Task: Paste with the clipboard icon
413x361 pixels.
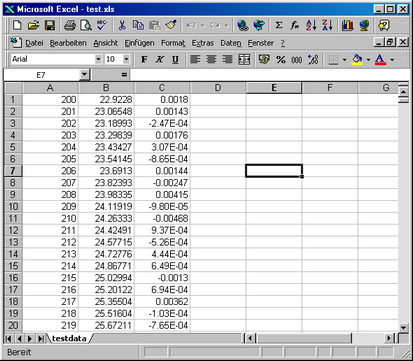Action: (155, 25)
